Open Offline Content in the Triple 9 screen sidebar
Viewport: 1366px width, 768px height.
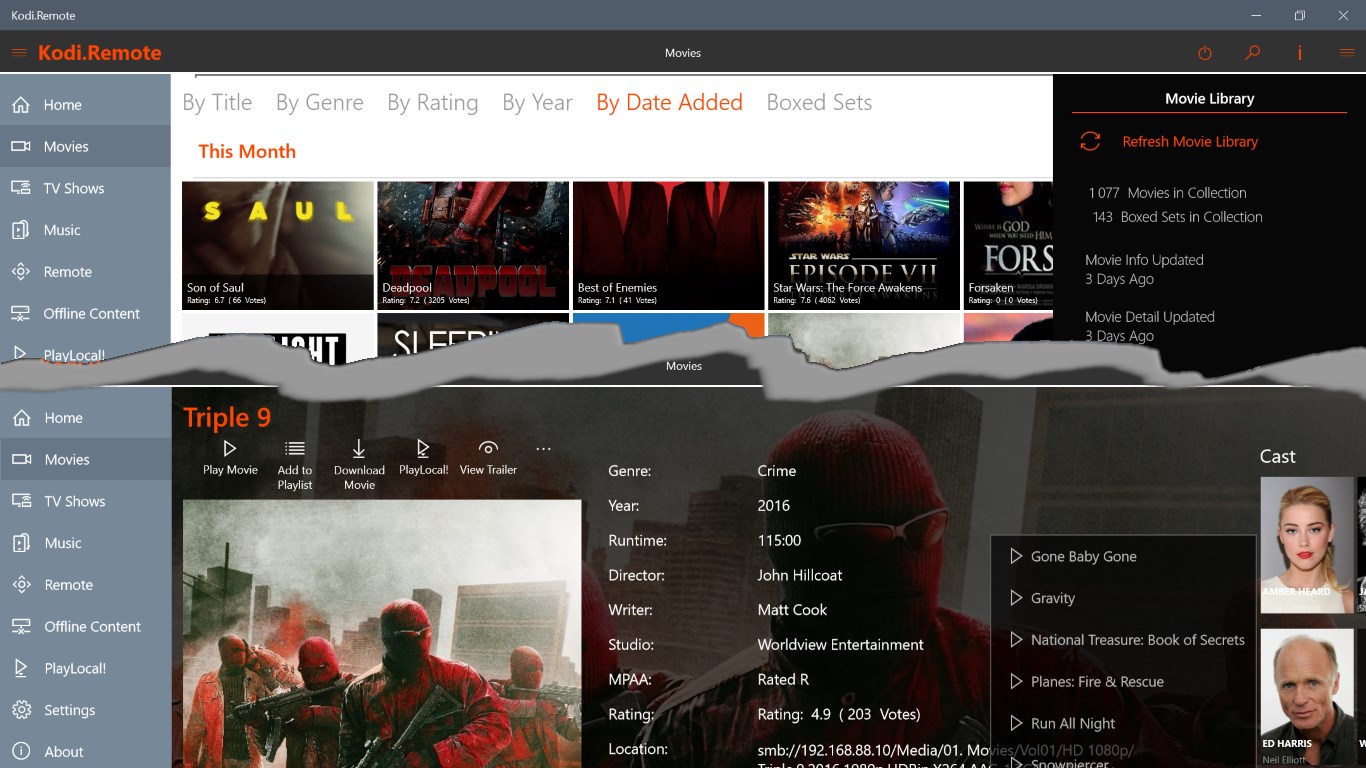click(x=85, y=627)
